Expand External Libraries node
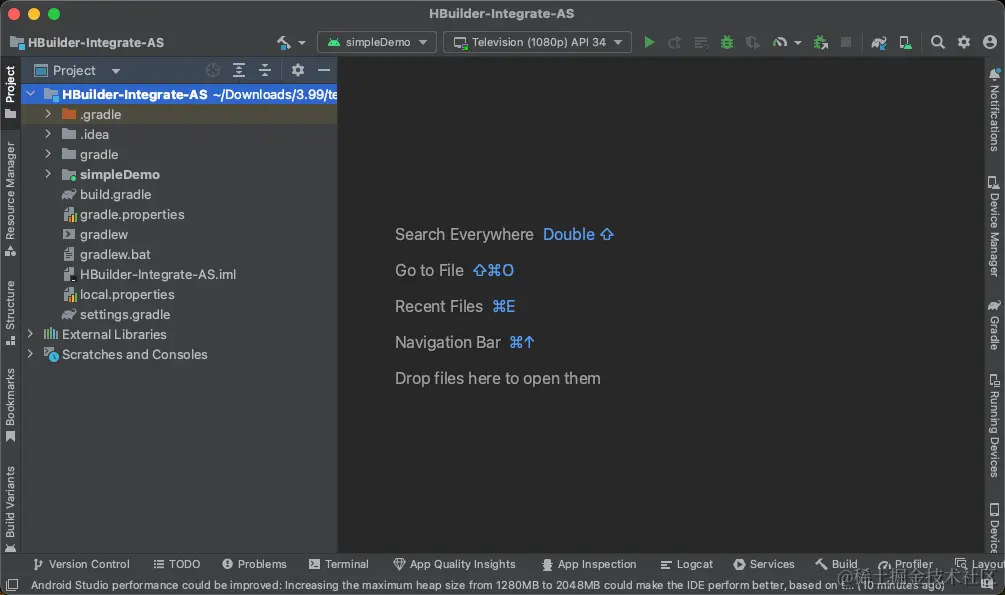This screenshot has height=595, width=1005. (30, 334)
